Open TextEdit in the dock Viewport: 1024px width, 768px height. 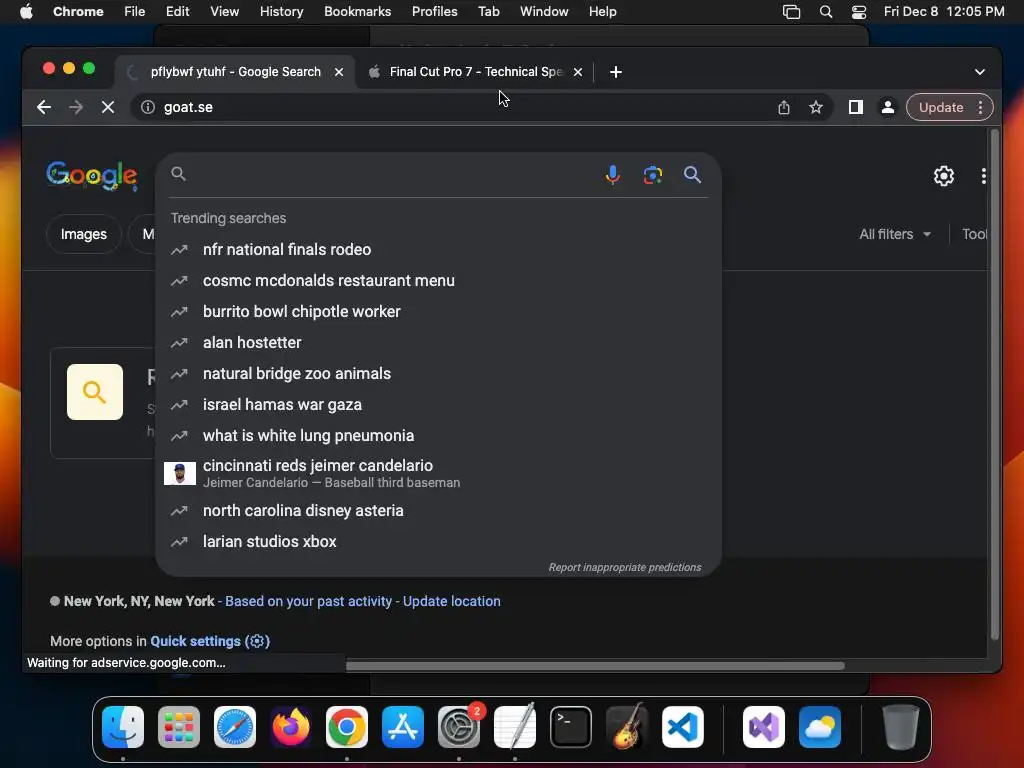515,727
